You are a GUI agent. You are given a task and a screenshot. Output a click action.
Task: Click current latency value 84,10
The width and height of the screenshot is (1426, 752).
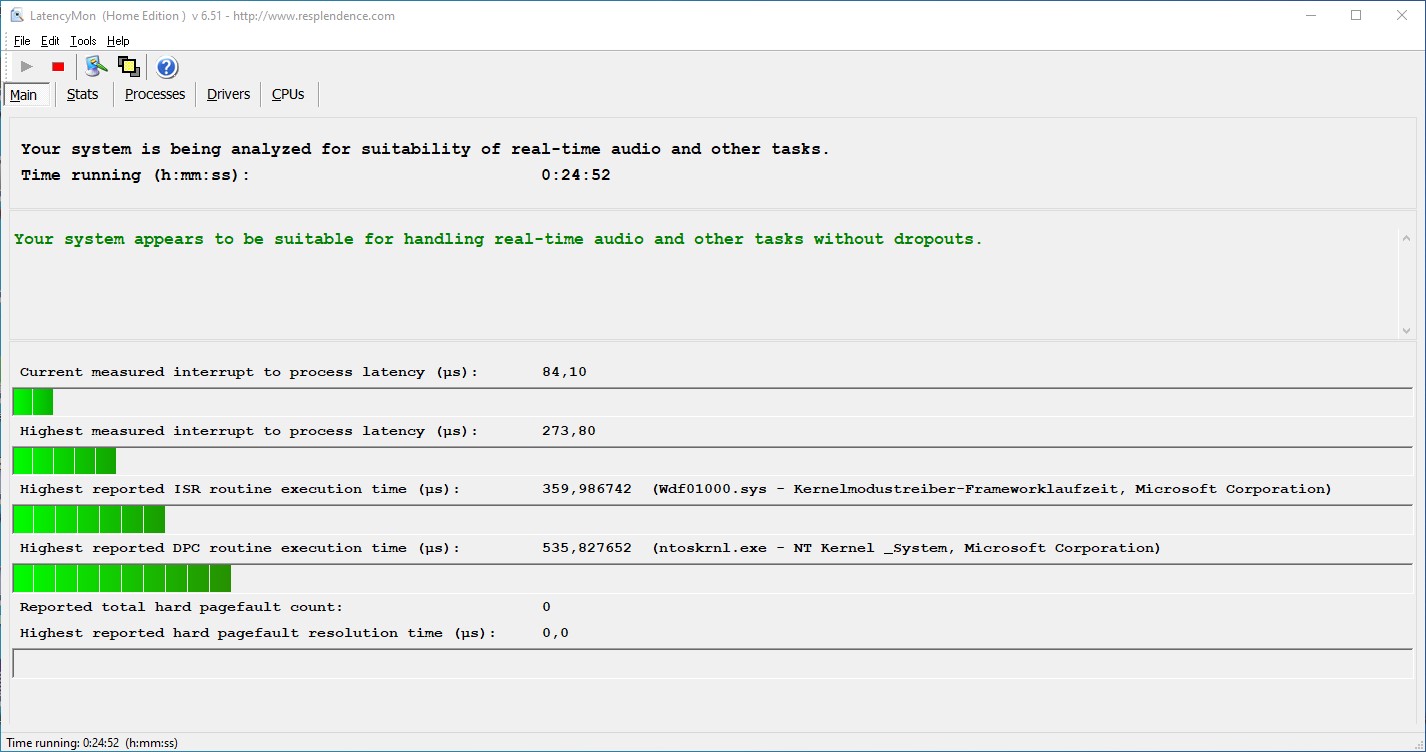pos(564,372)
